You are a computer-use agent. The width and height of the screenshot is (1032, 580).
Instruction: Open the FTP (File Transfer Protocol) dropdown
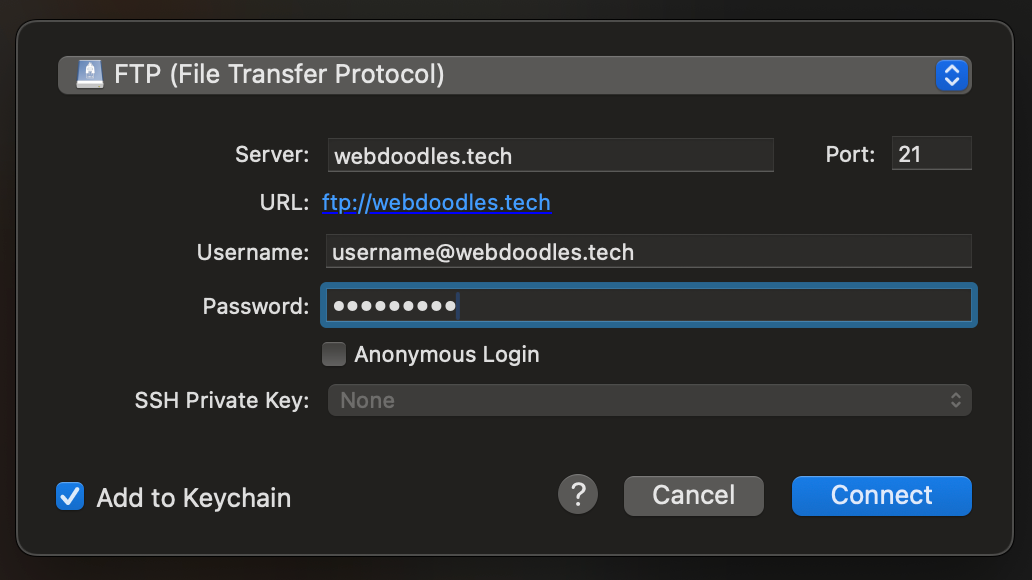pos(500,75)
